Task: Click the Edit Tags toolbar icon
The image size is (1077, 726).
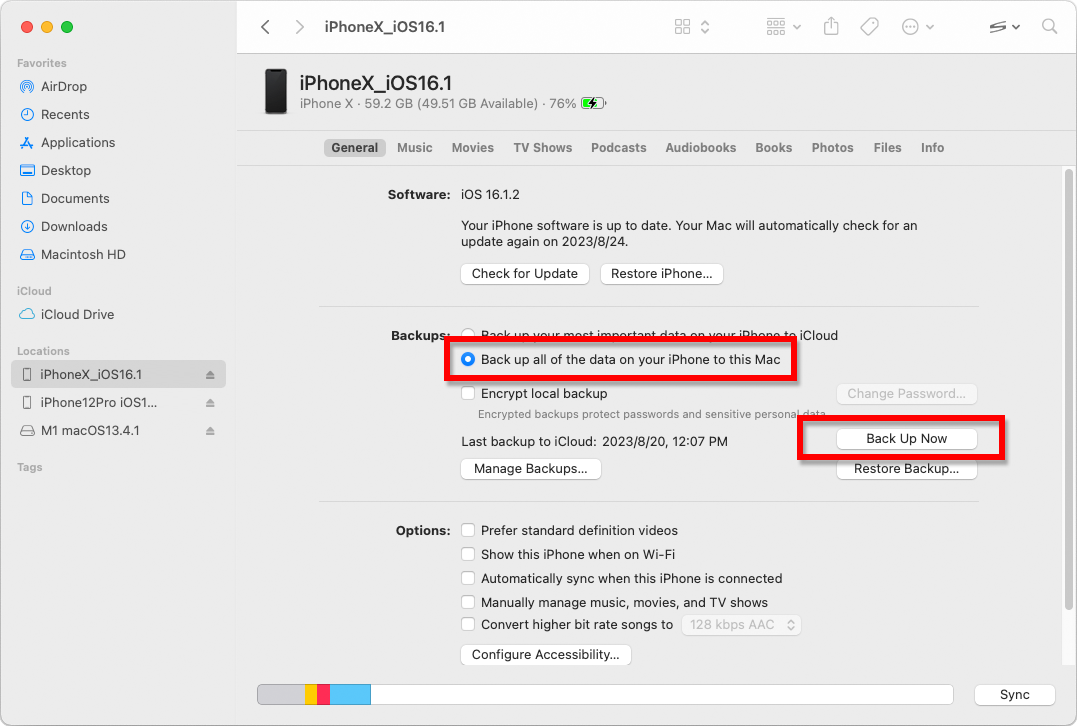Action: (870, 27)
